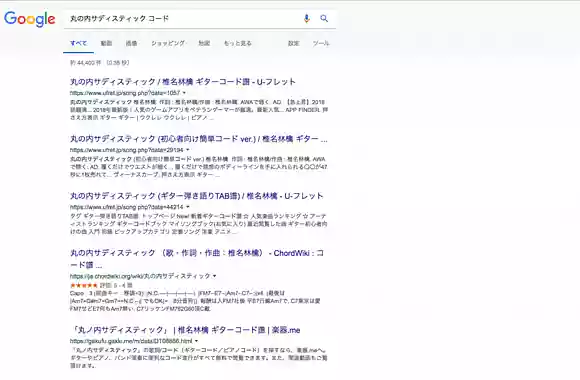Activate voice search microphone icon
The height and width of the screenshot is (380, 580).
click(x=306, y=18)
